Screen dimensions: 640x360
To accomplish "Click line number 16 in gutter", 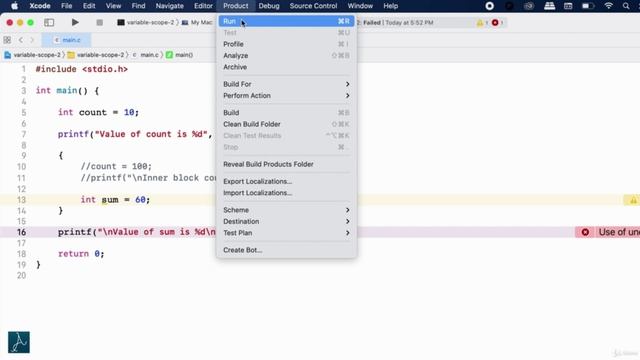I will pyautogui.click(x=21, y=232).
